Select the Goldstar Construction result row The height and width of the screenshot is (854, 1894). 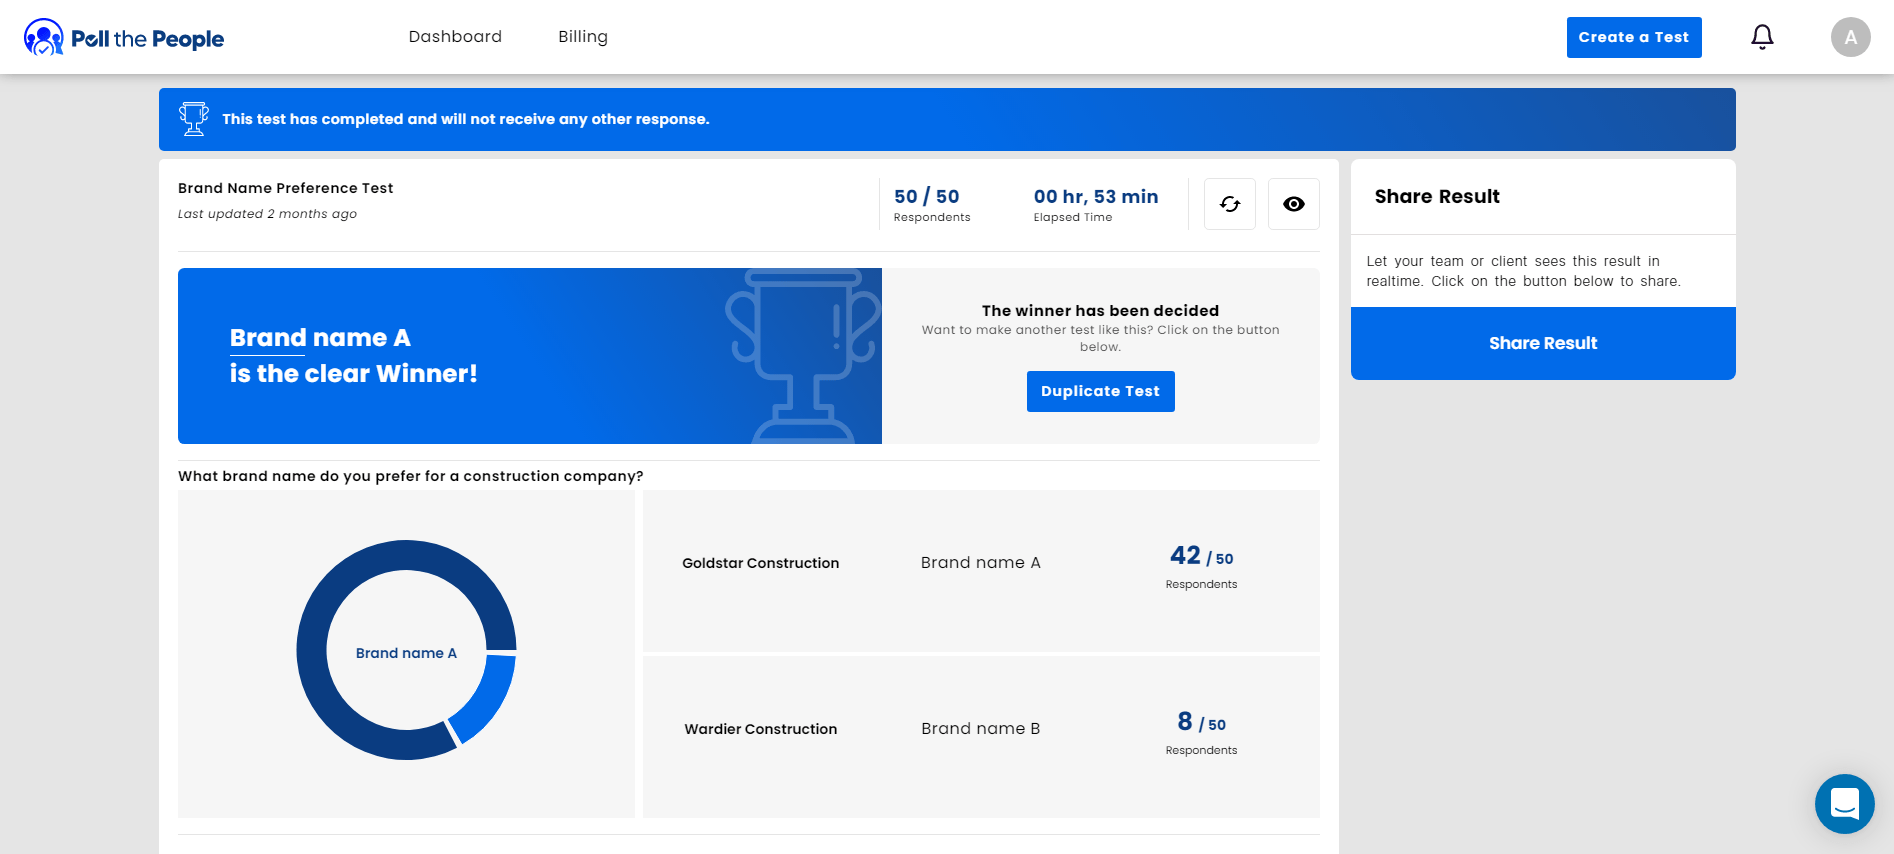tap(980, 570)
